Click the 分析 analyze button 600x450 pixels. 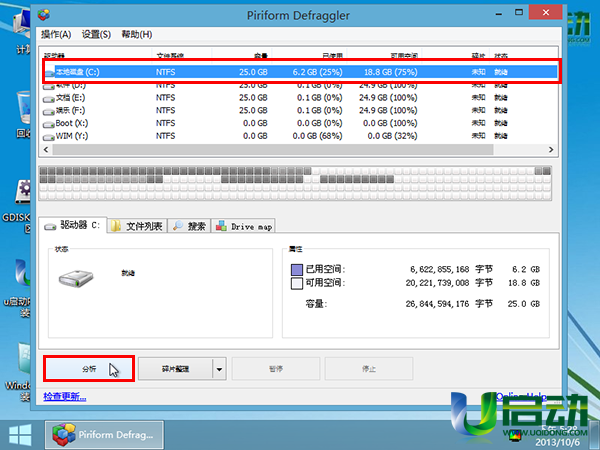tap(89, 369)
